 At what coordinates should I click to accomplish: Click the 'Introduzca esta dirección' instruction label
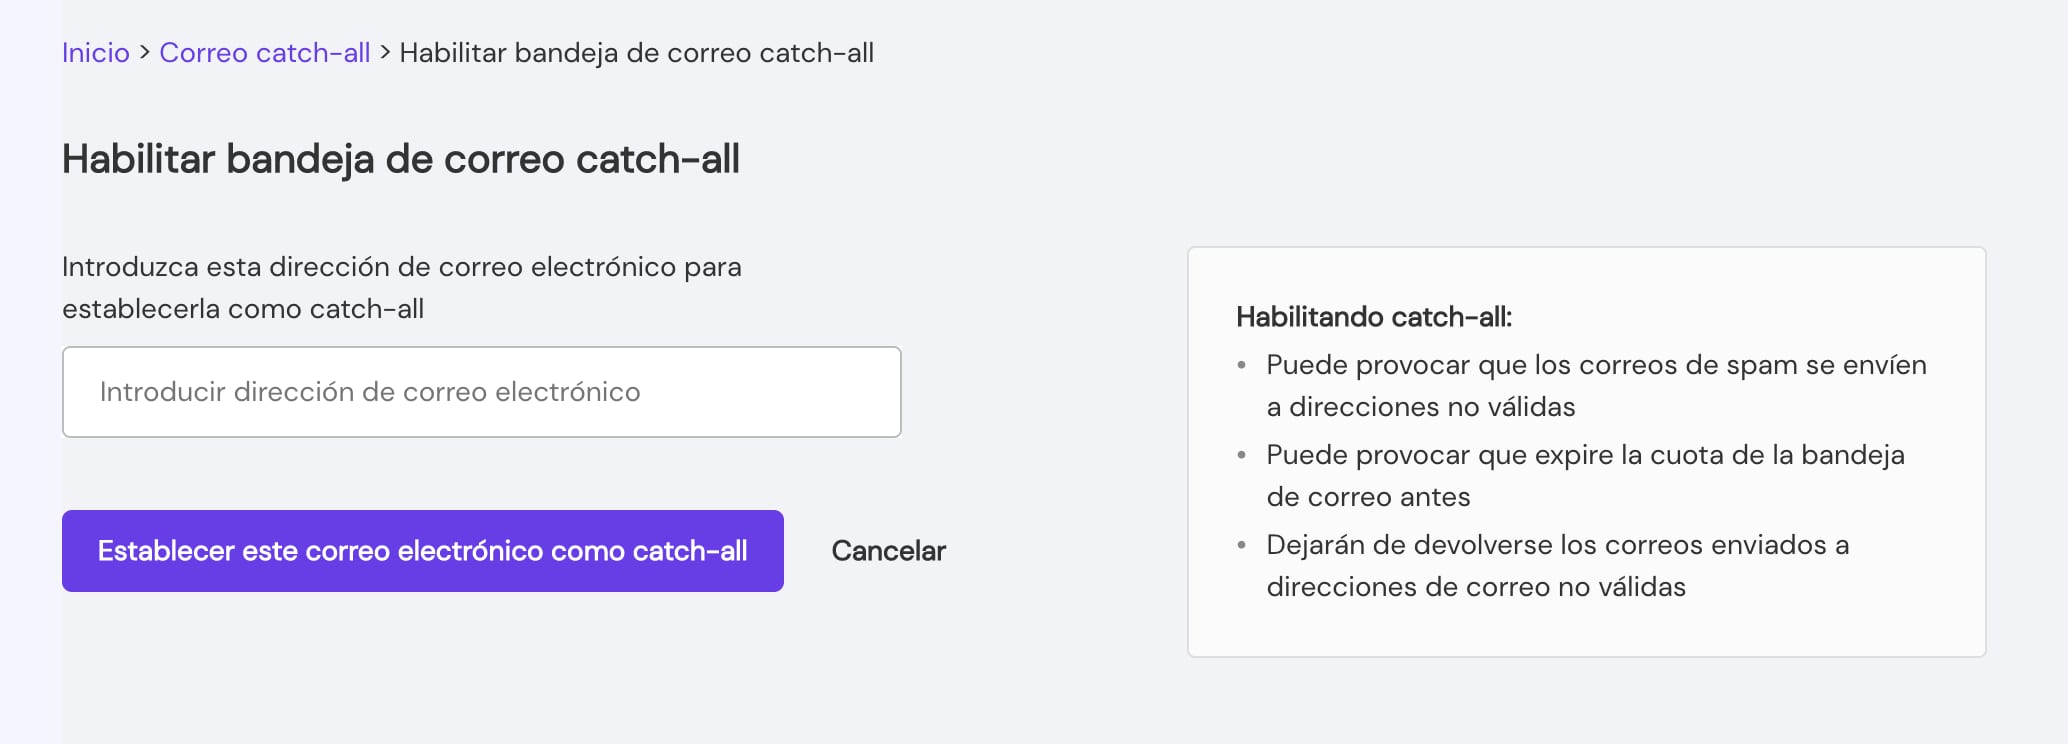(x=402, y=267)
